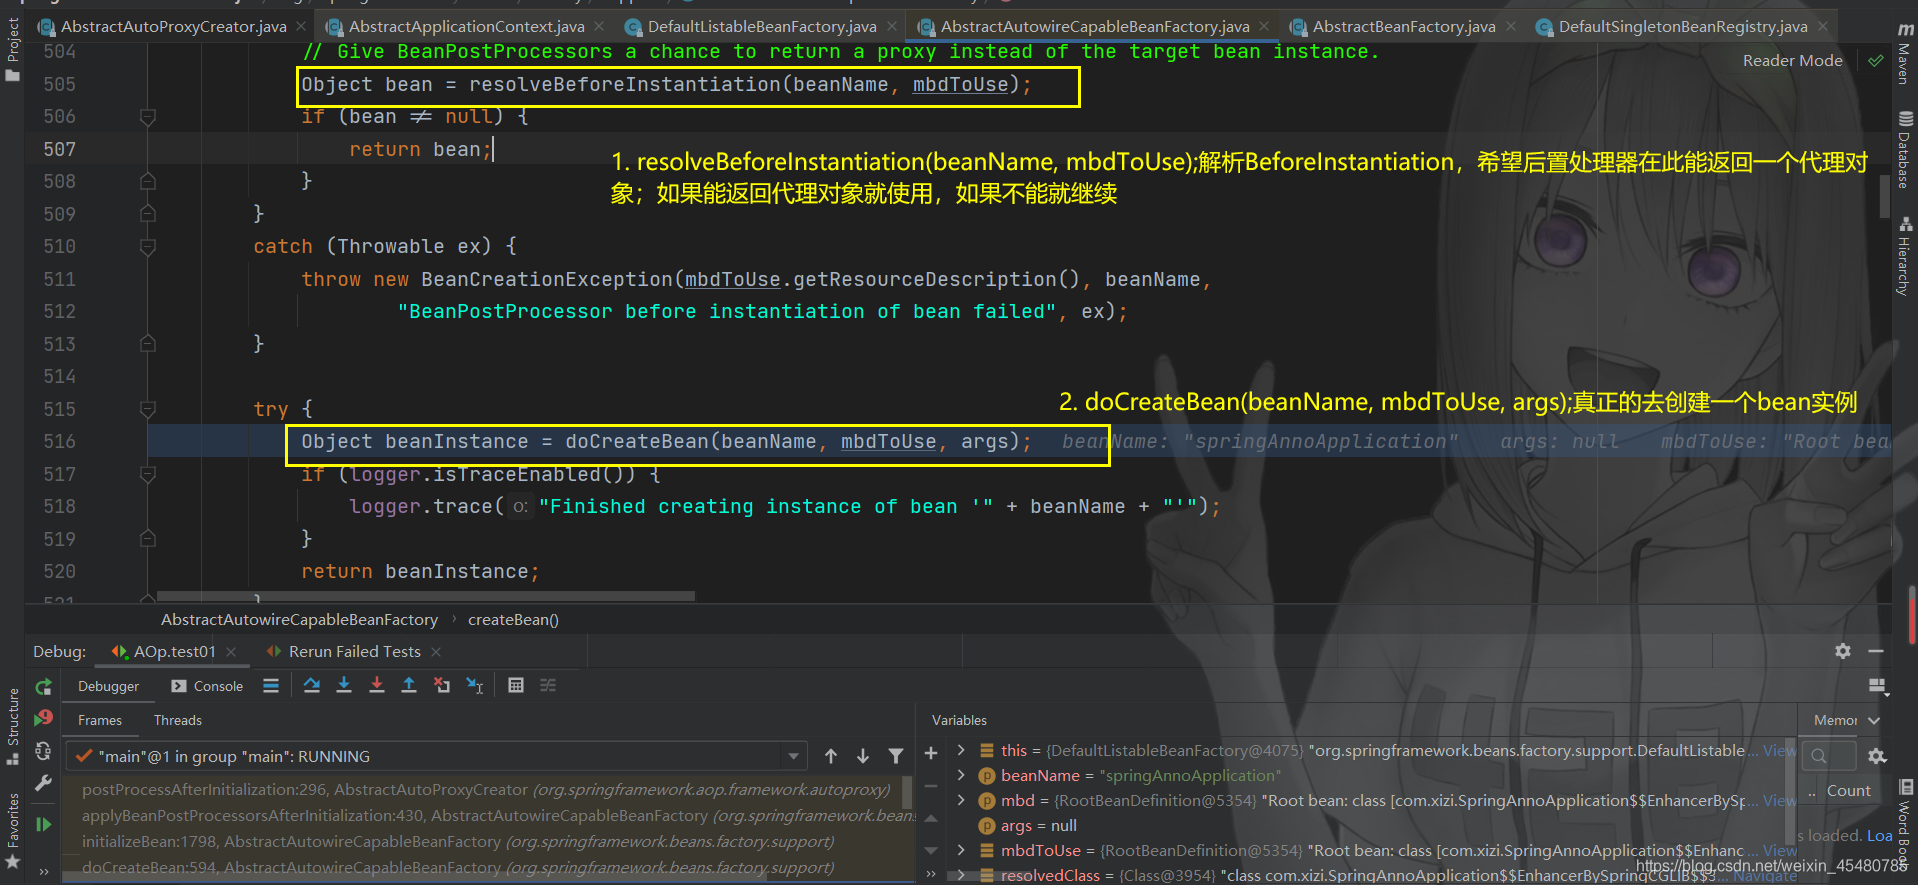This screenshot has width=1918, height=885.
Task: Click the Step Out icon
Action: pos(409,686)
